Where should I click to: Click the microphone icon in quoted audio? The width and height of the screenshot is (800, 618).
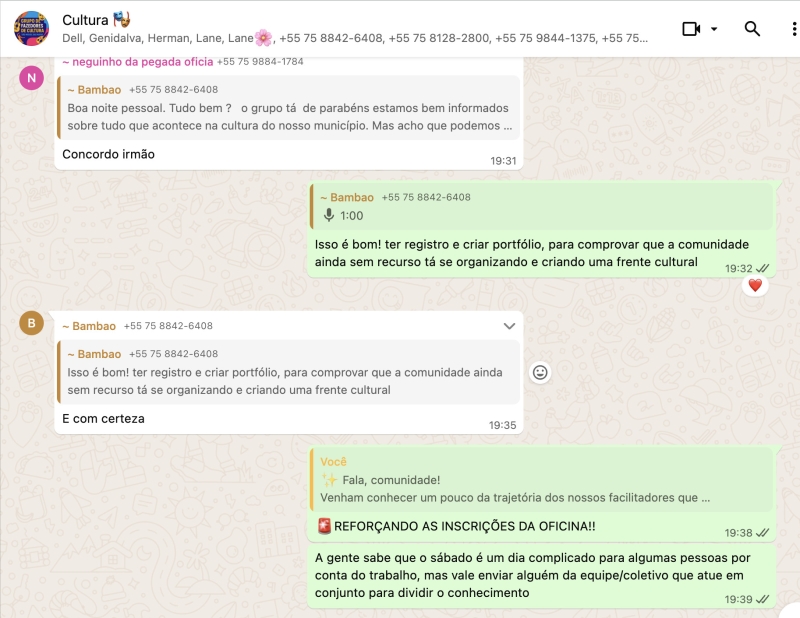tap(328, 215)
